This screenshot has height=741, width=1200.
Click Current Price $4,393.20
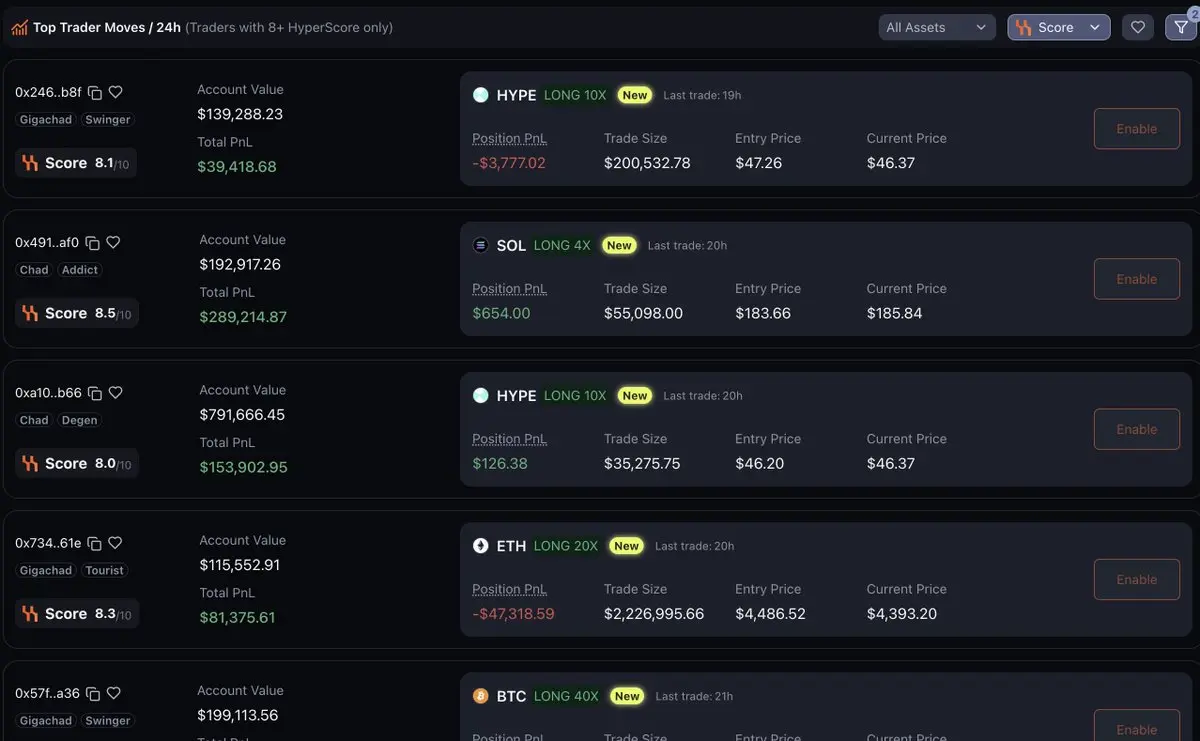point(902,614)
